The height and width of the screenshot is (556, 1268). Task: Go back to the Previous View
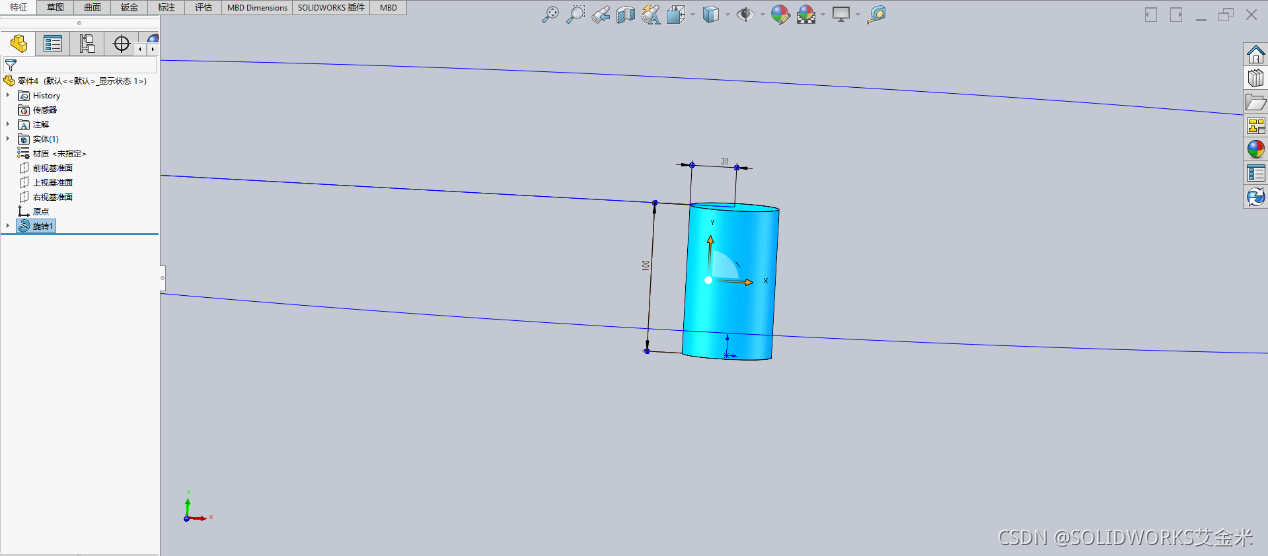pos(600,15)
